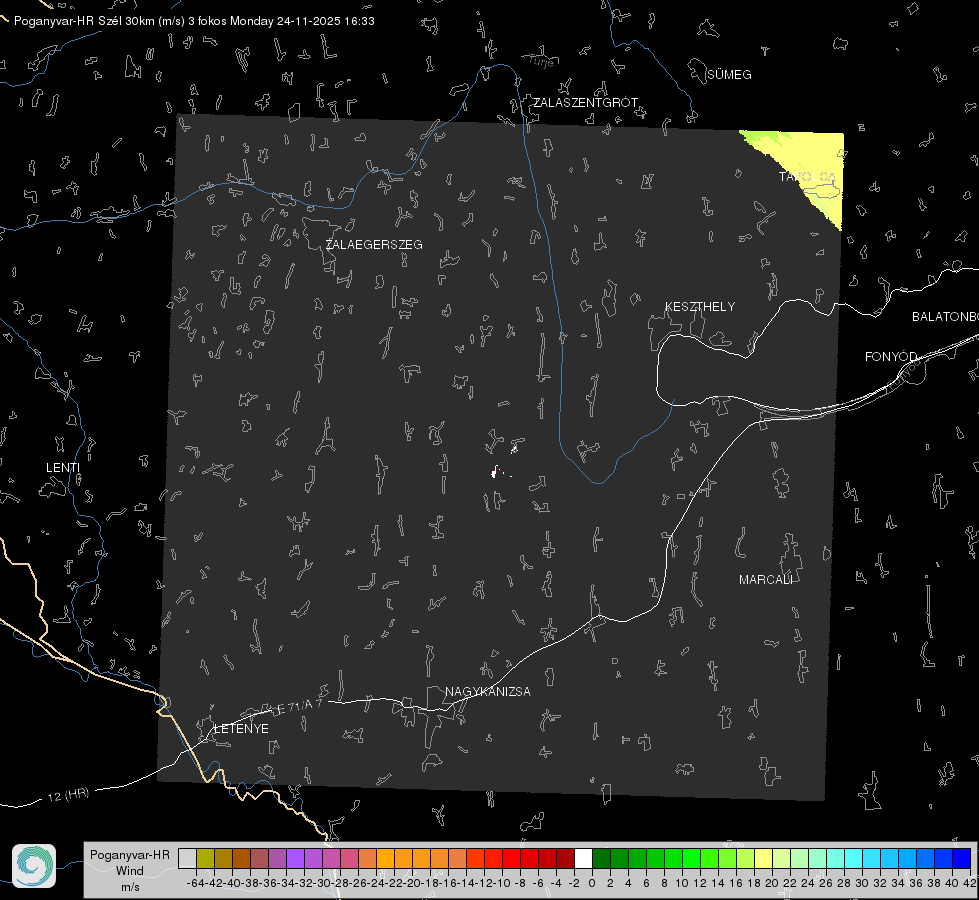Screen dimensions: 979x900
Task: Select the cyan swatch between 28 and 30
Action: (x=853, y=858)
